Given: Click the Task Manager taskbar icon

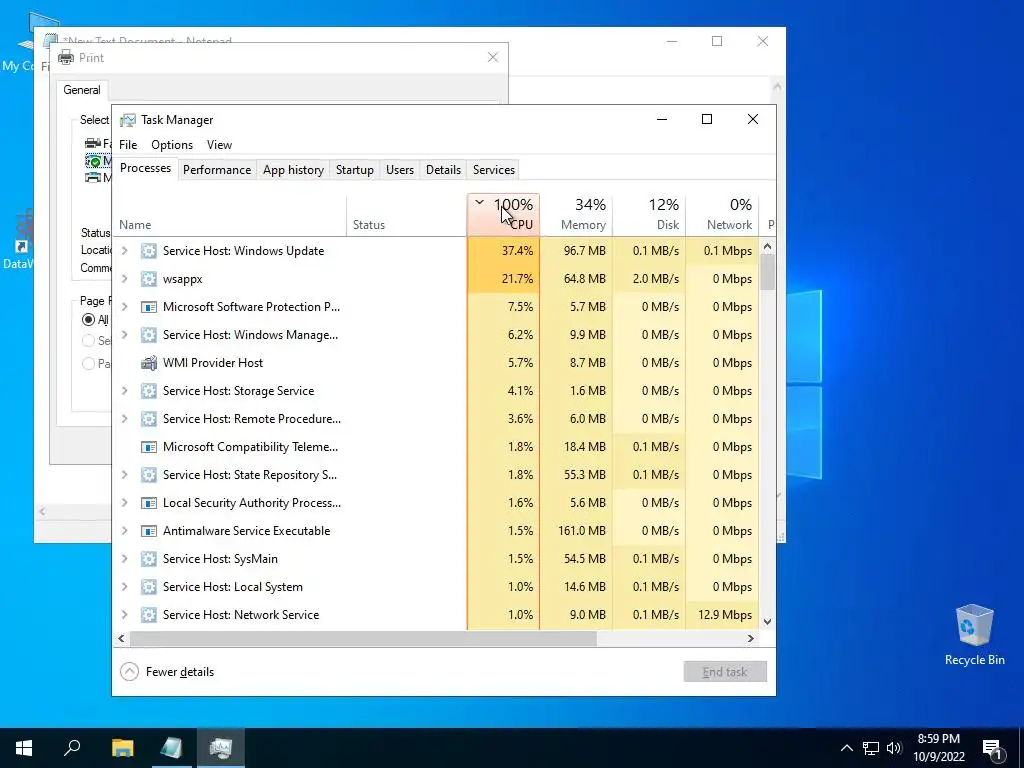Looking at the screenshot, I should (x=221, y=748).
